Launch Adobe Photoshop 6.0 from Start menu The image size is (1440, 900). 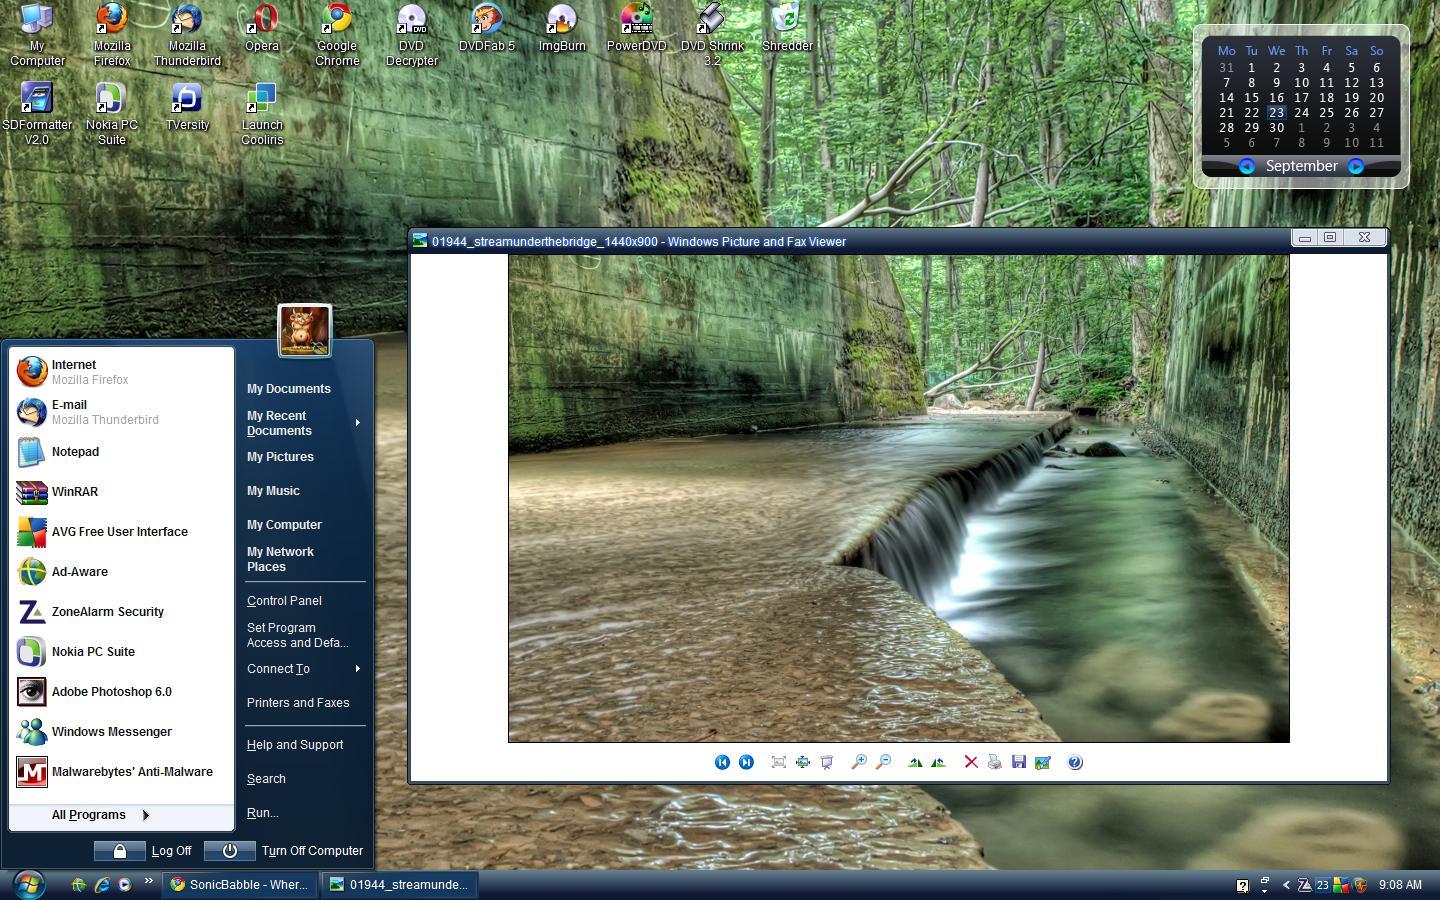point(121,692)
